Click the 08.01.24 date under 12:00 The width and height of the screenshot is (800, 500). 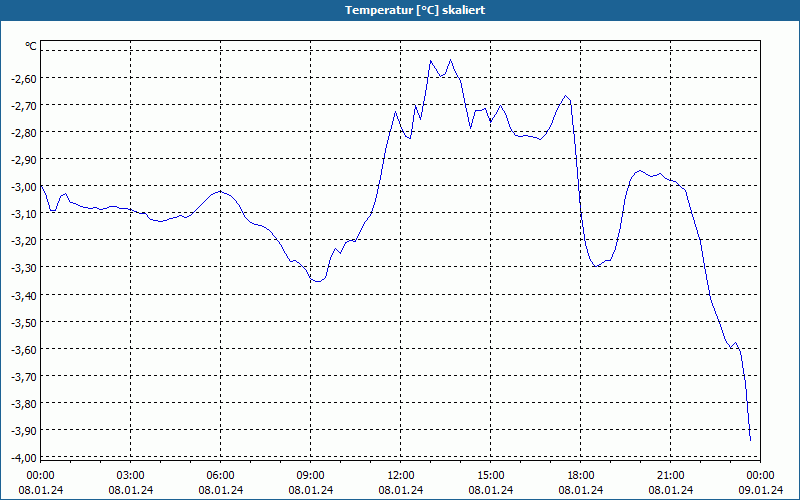point(401,490)
